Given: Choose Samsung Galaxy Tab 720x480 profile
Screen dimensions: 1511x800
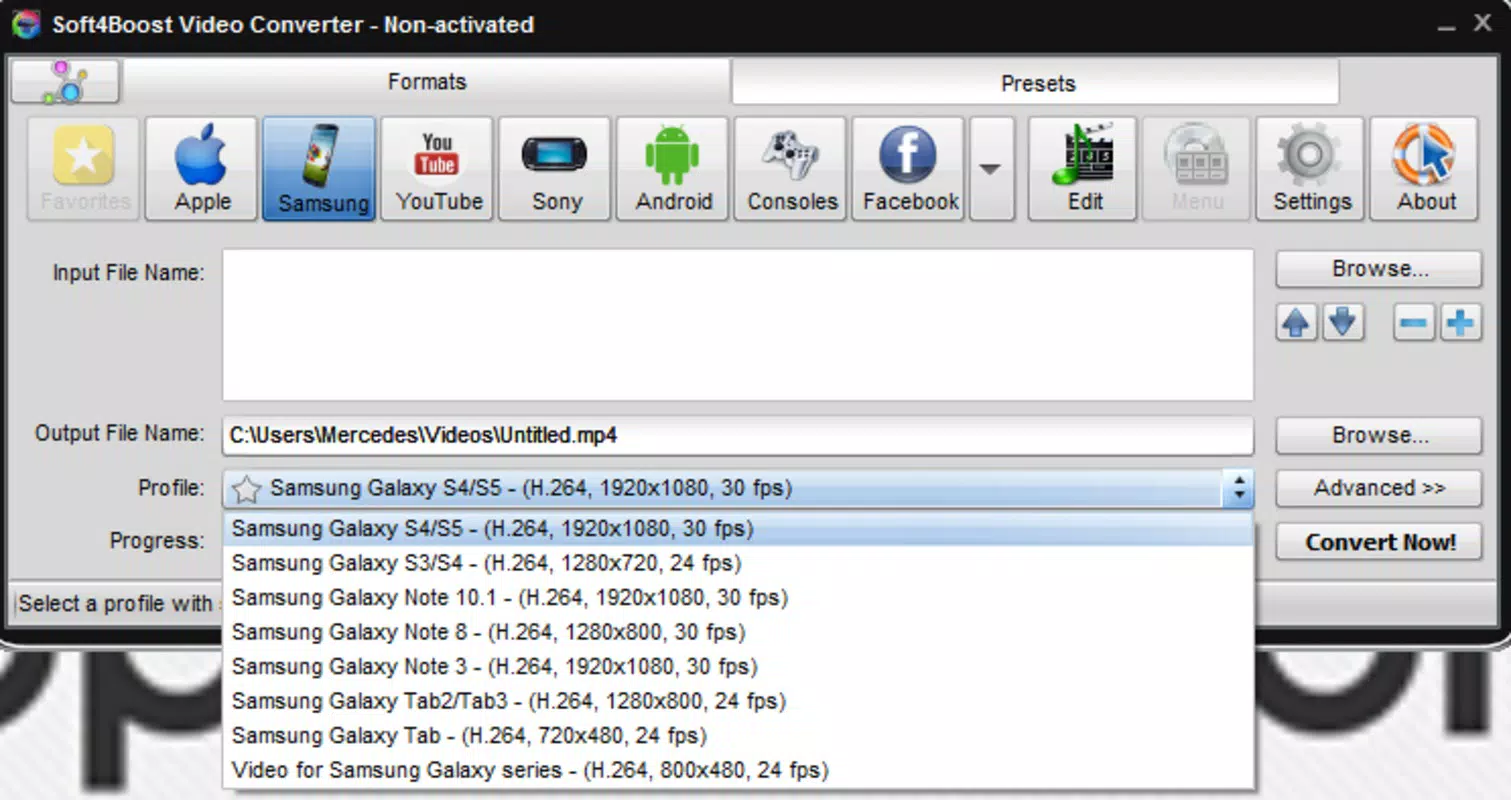Looking at the screenshot, I should (738, 736).
